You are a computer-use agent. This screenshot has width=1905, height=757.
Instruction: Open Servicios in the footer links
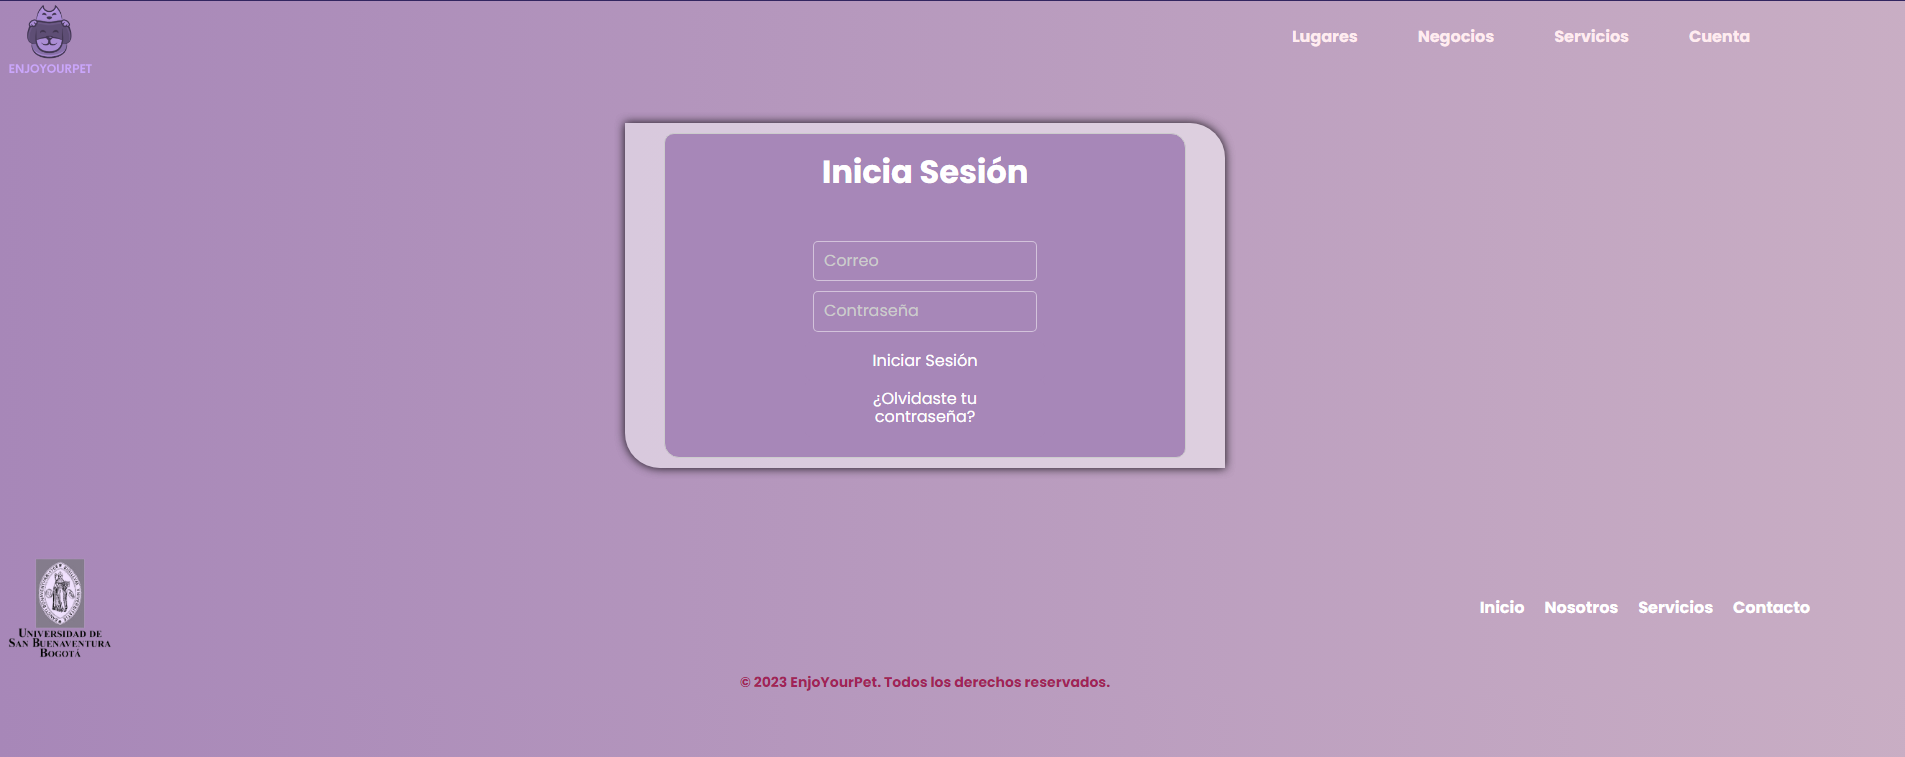(x=1675, y=607)
